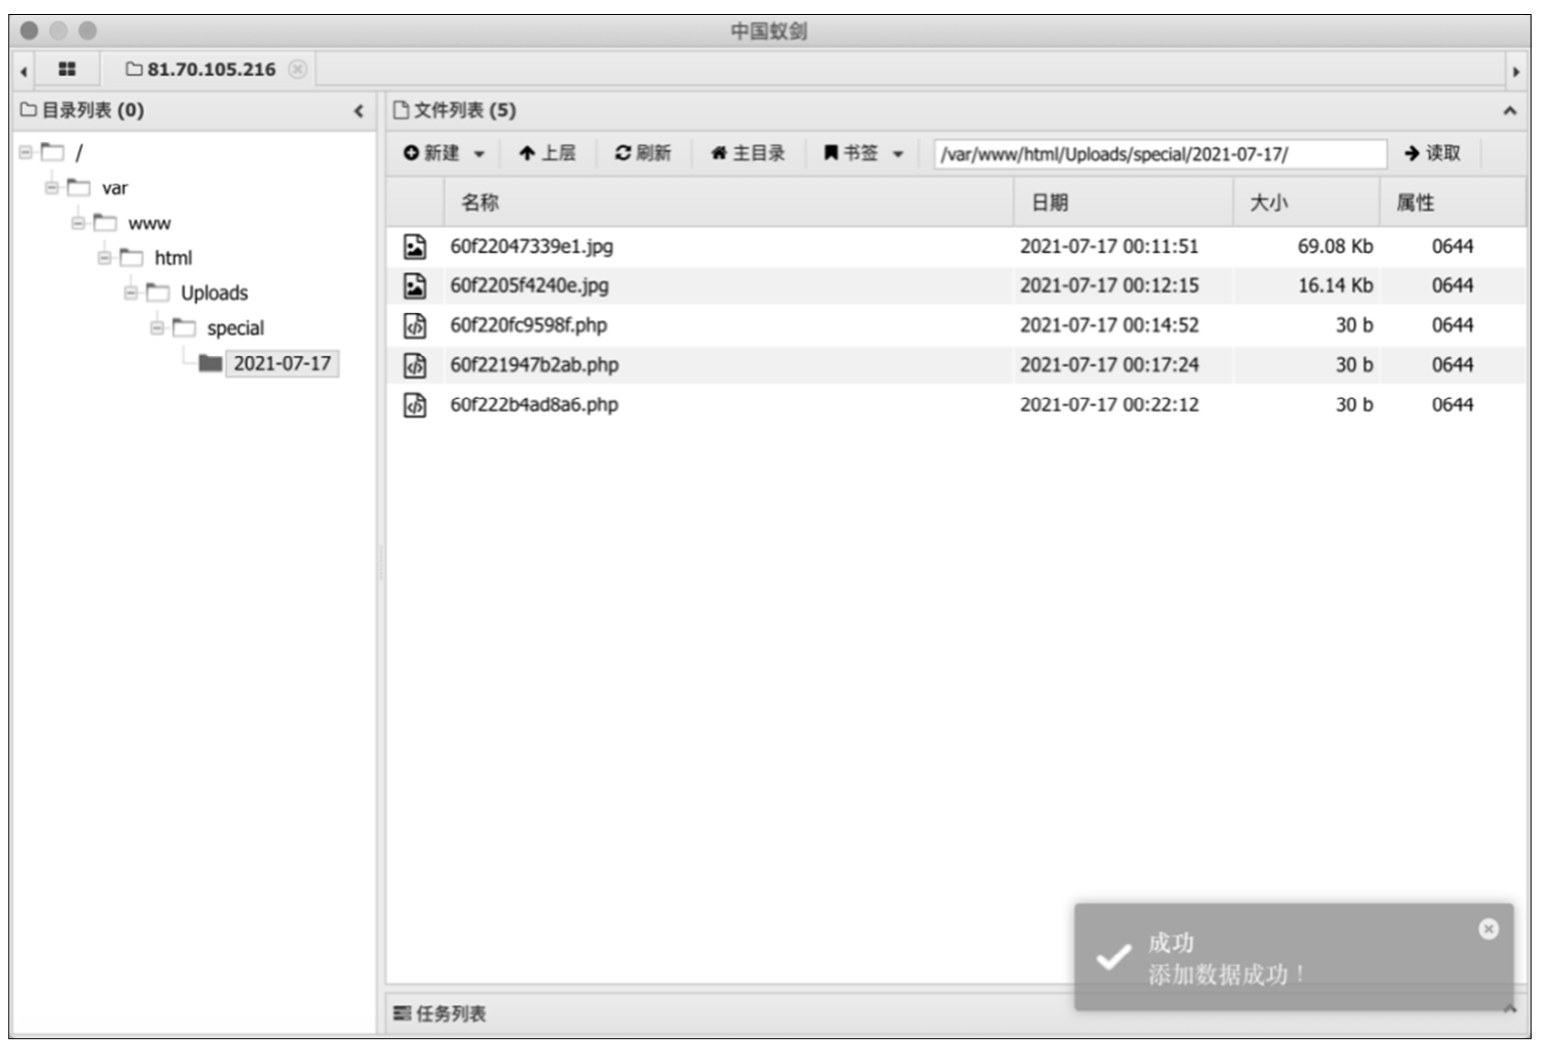Collapse the file list panel
Image resolution: width=1546 pixels, height=1046 pixels.
coord(1509,111)
